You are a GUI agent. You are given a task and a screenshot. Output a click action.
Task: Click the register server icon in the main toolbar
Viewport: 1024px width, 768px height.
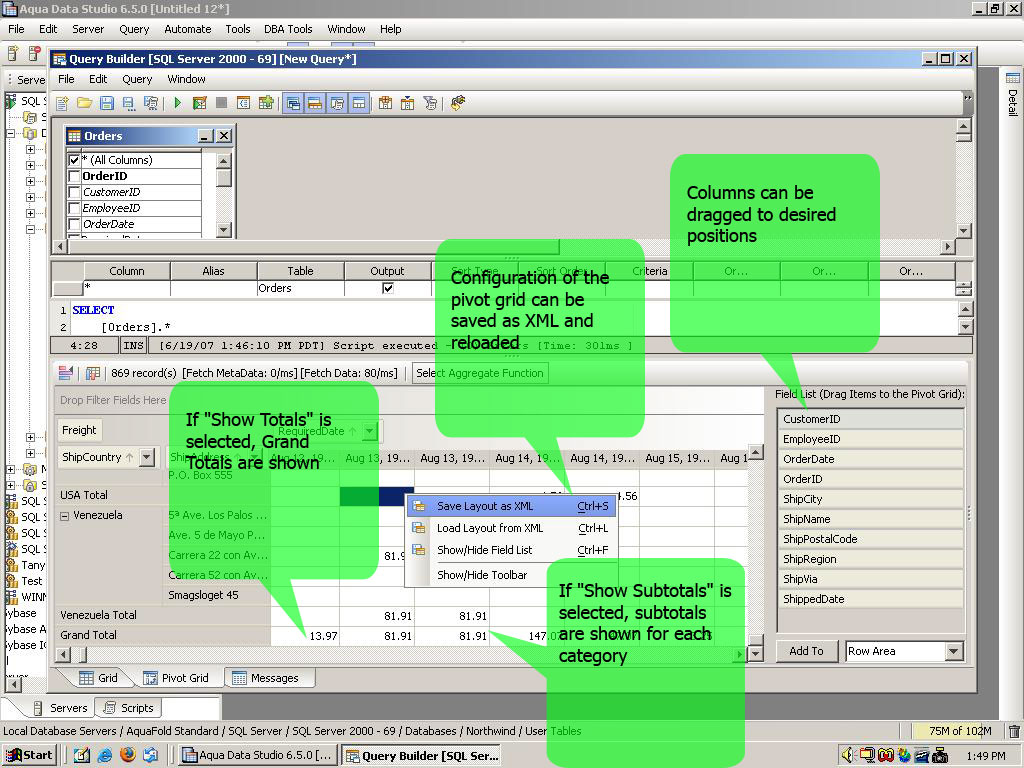point(13,53)
